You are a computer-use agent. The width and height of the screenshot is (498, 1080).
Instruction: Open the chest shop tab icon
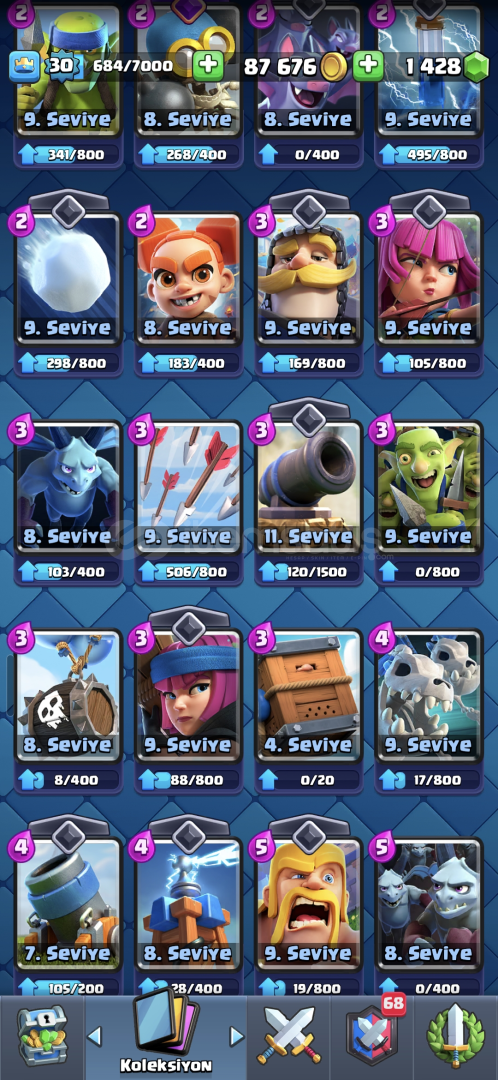tap(42, 1035)
